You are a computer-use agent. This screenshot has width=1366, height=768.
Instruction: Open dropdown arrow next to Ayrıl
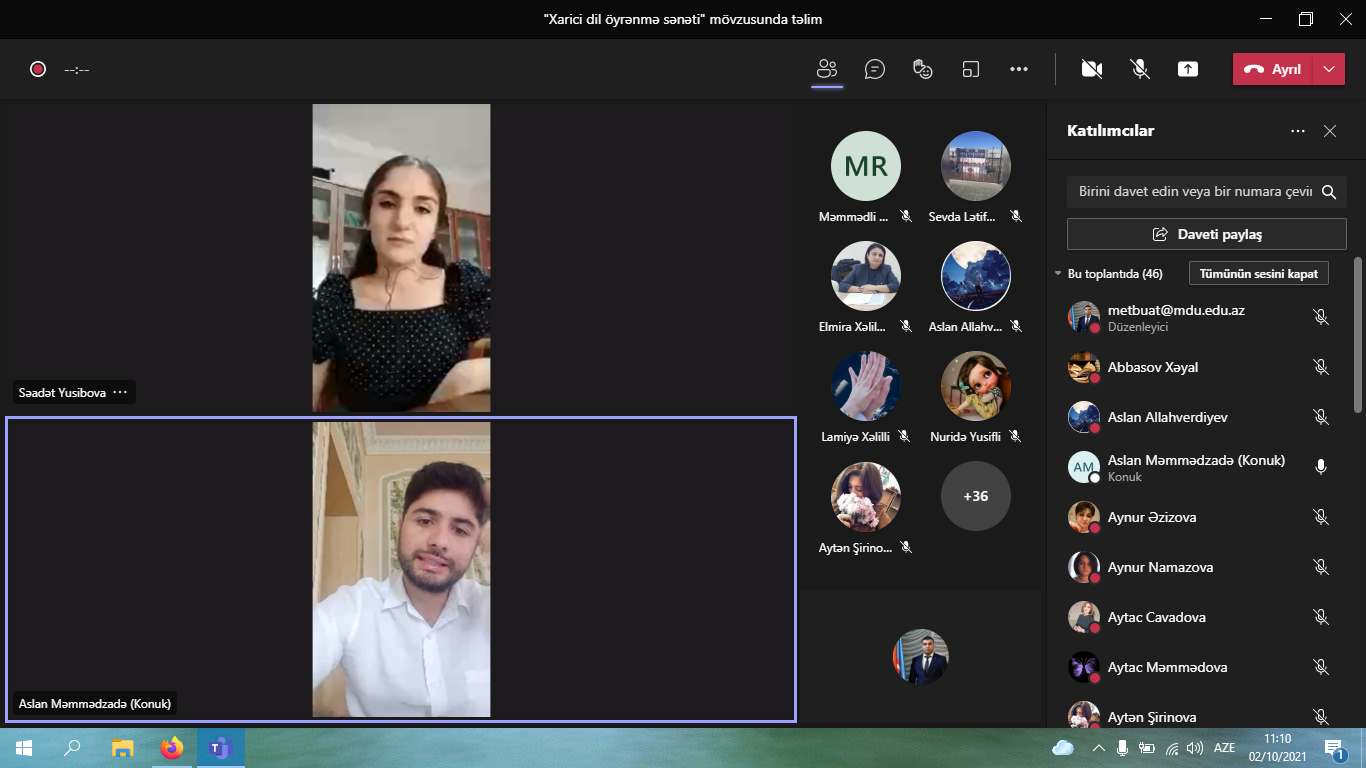tap(1328, 69)
